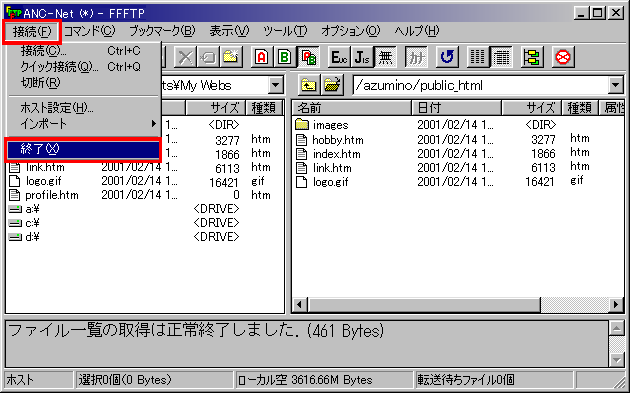Open the オプション(O) menu
This screenshot has height=393, width=630.
click(350, 31)
